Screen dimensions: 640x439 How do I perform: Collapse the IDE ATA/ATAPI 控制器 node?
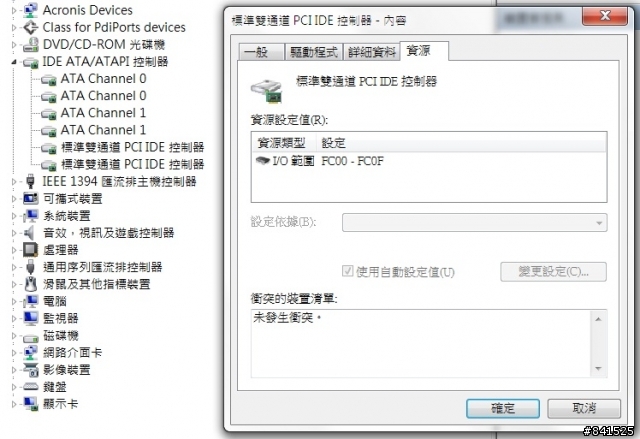tap(13, 62)
